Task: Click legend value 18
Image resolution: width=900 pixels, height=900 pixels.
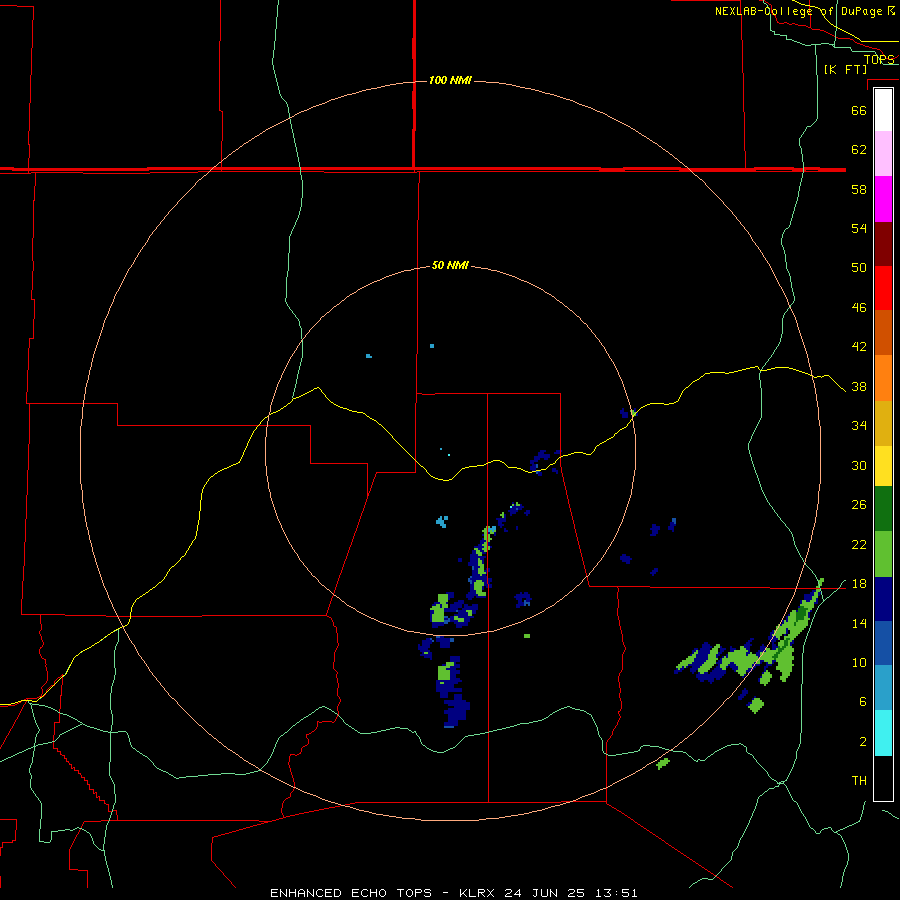Action: (x=859, y=584)
